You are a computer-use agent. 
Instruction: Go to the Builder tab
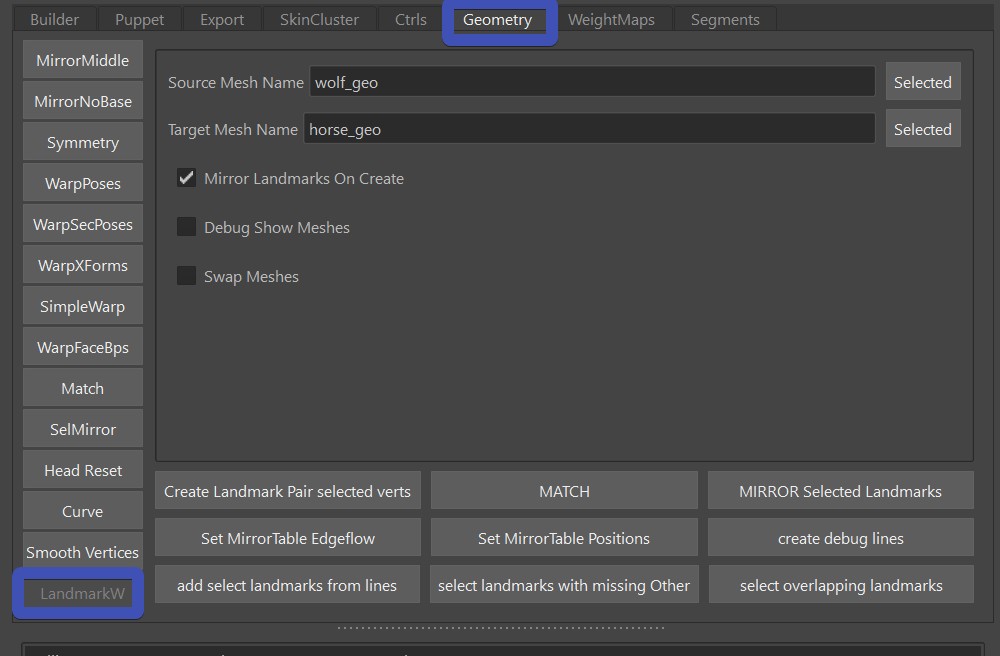pos(55,19)
